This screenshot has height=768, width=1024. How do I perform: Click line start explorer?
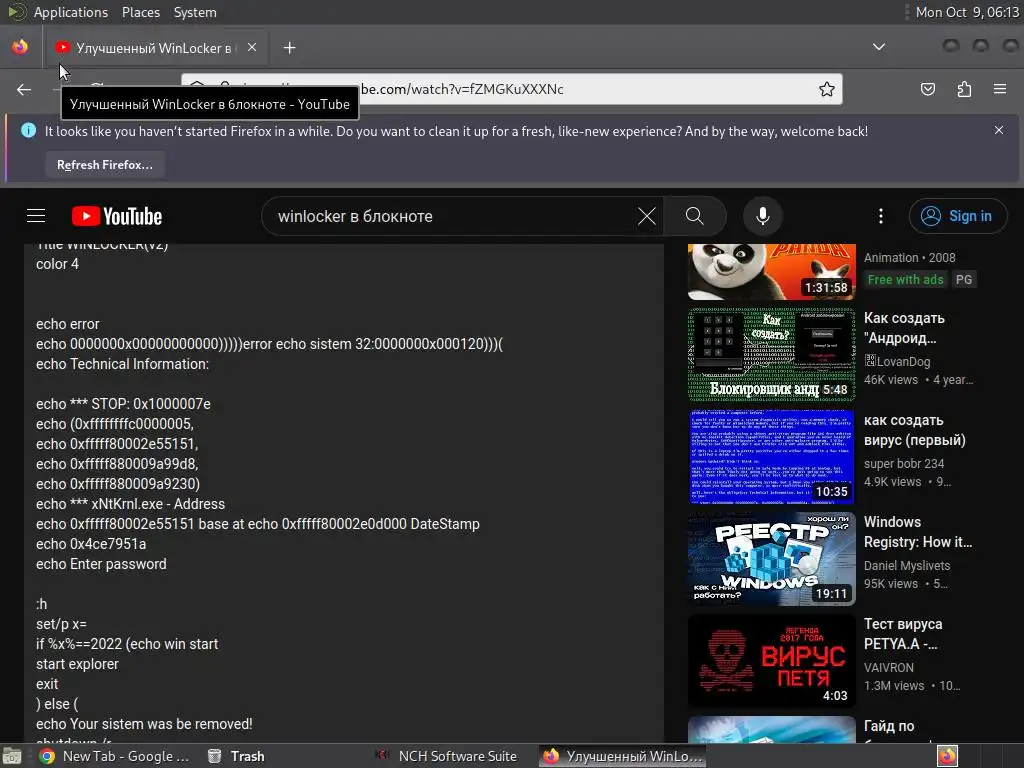coord(77,664)
